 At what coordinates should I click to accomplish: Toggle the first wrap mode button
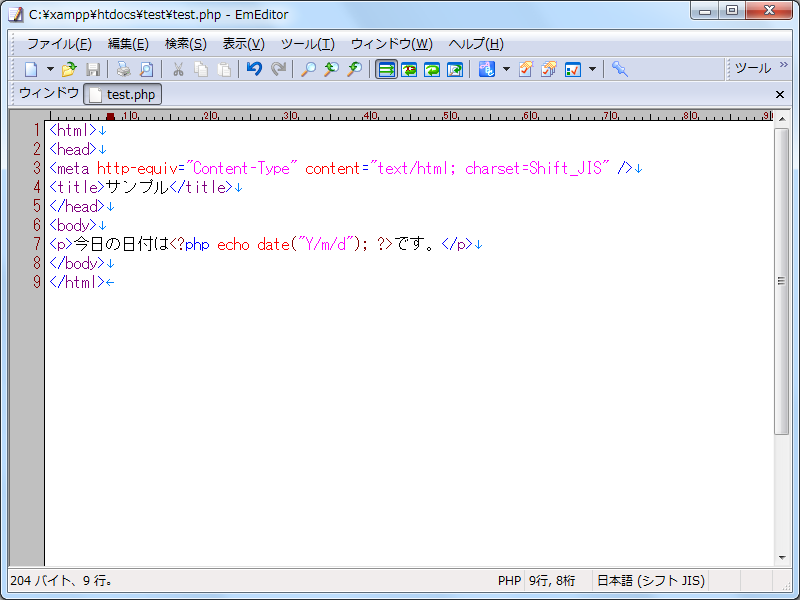tap(386, 69)
